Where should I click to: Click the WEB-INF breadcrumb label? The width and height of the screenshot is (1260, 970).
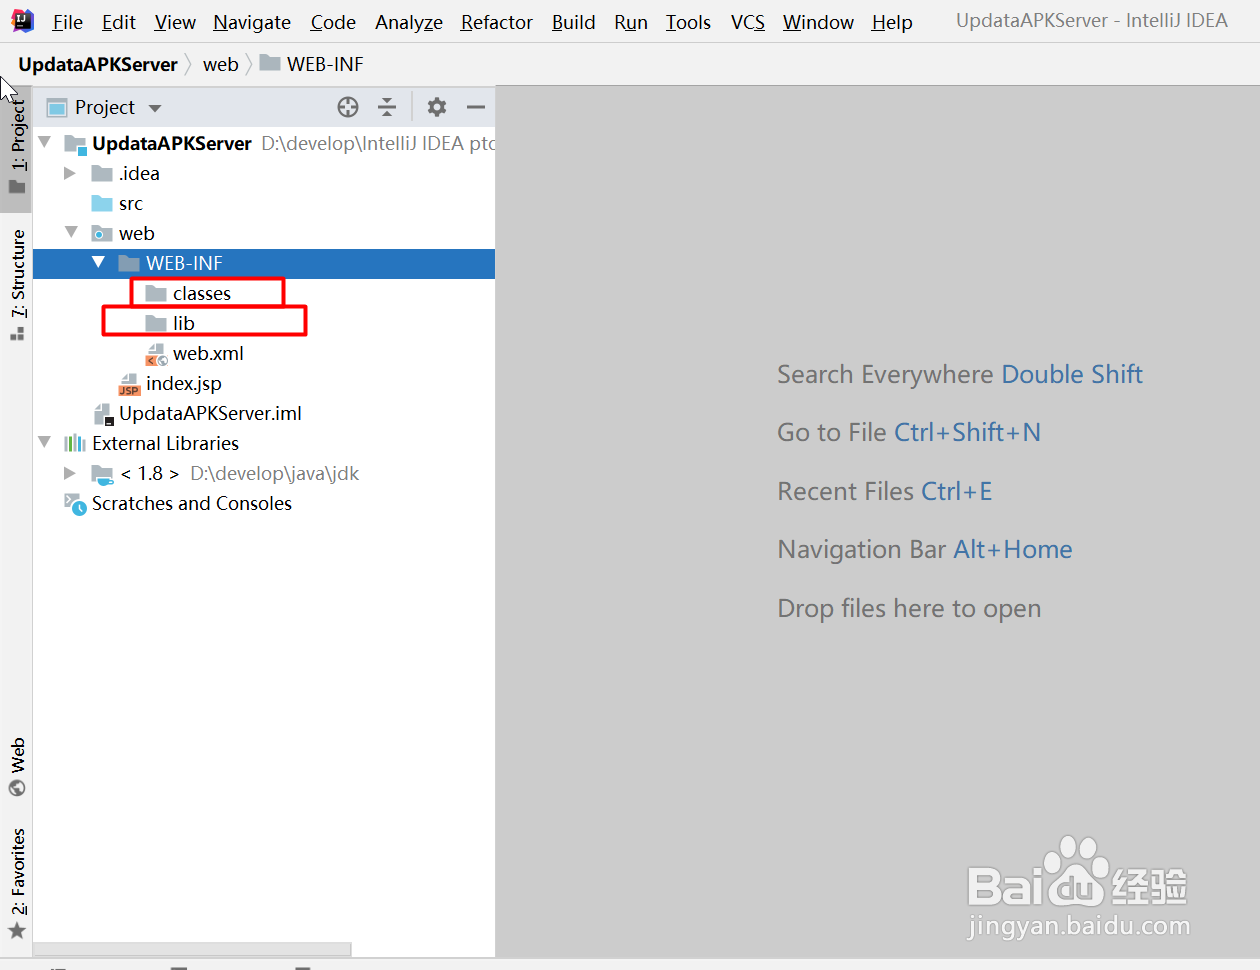(325, 64)
